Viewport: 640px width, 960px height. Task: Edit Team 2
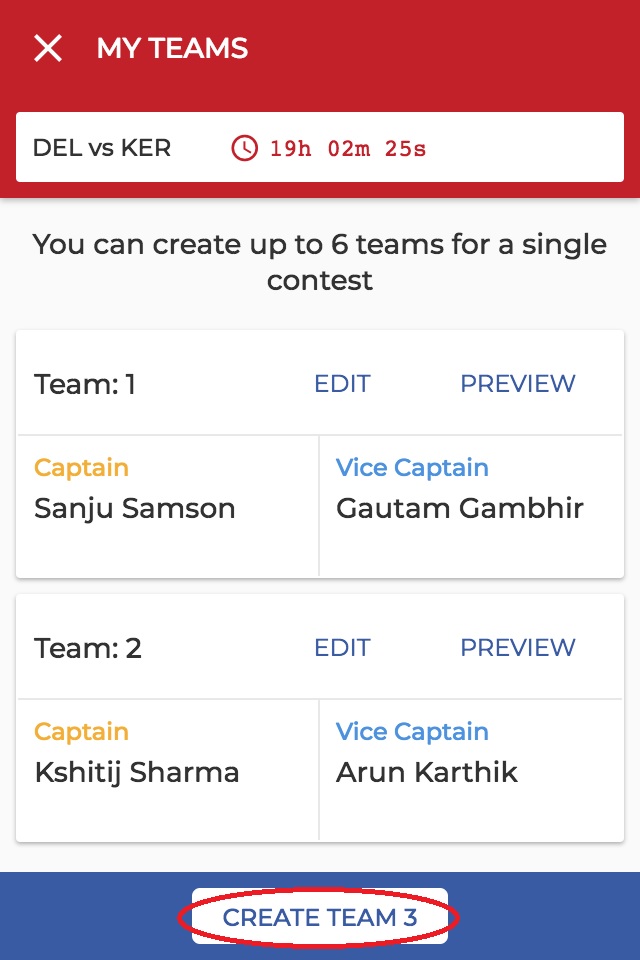click(x=342, y=648)
